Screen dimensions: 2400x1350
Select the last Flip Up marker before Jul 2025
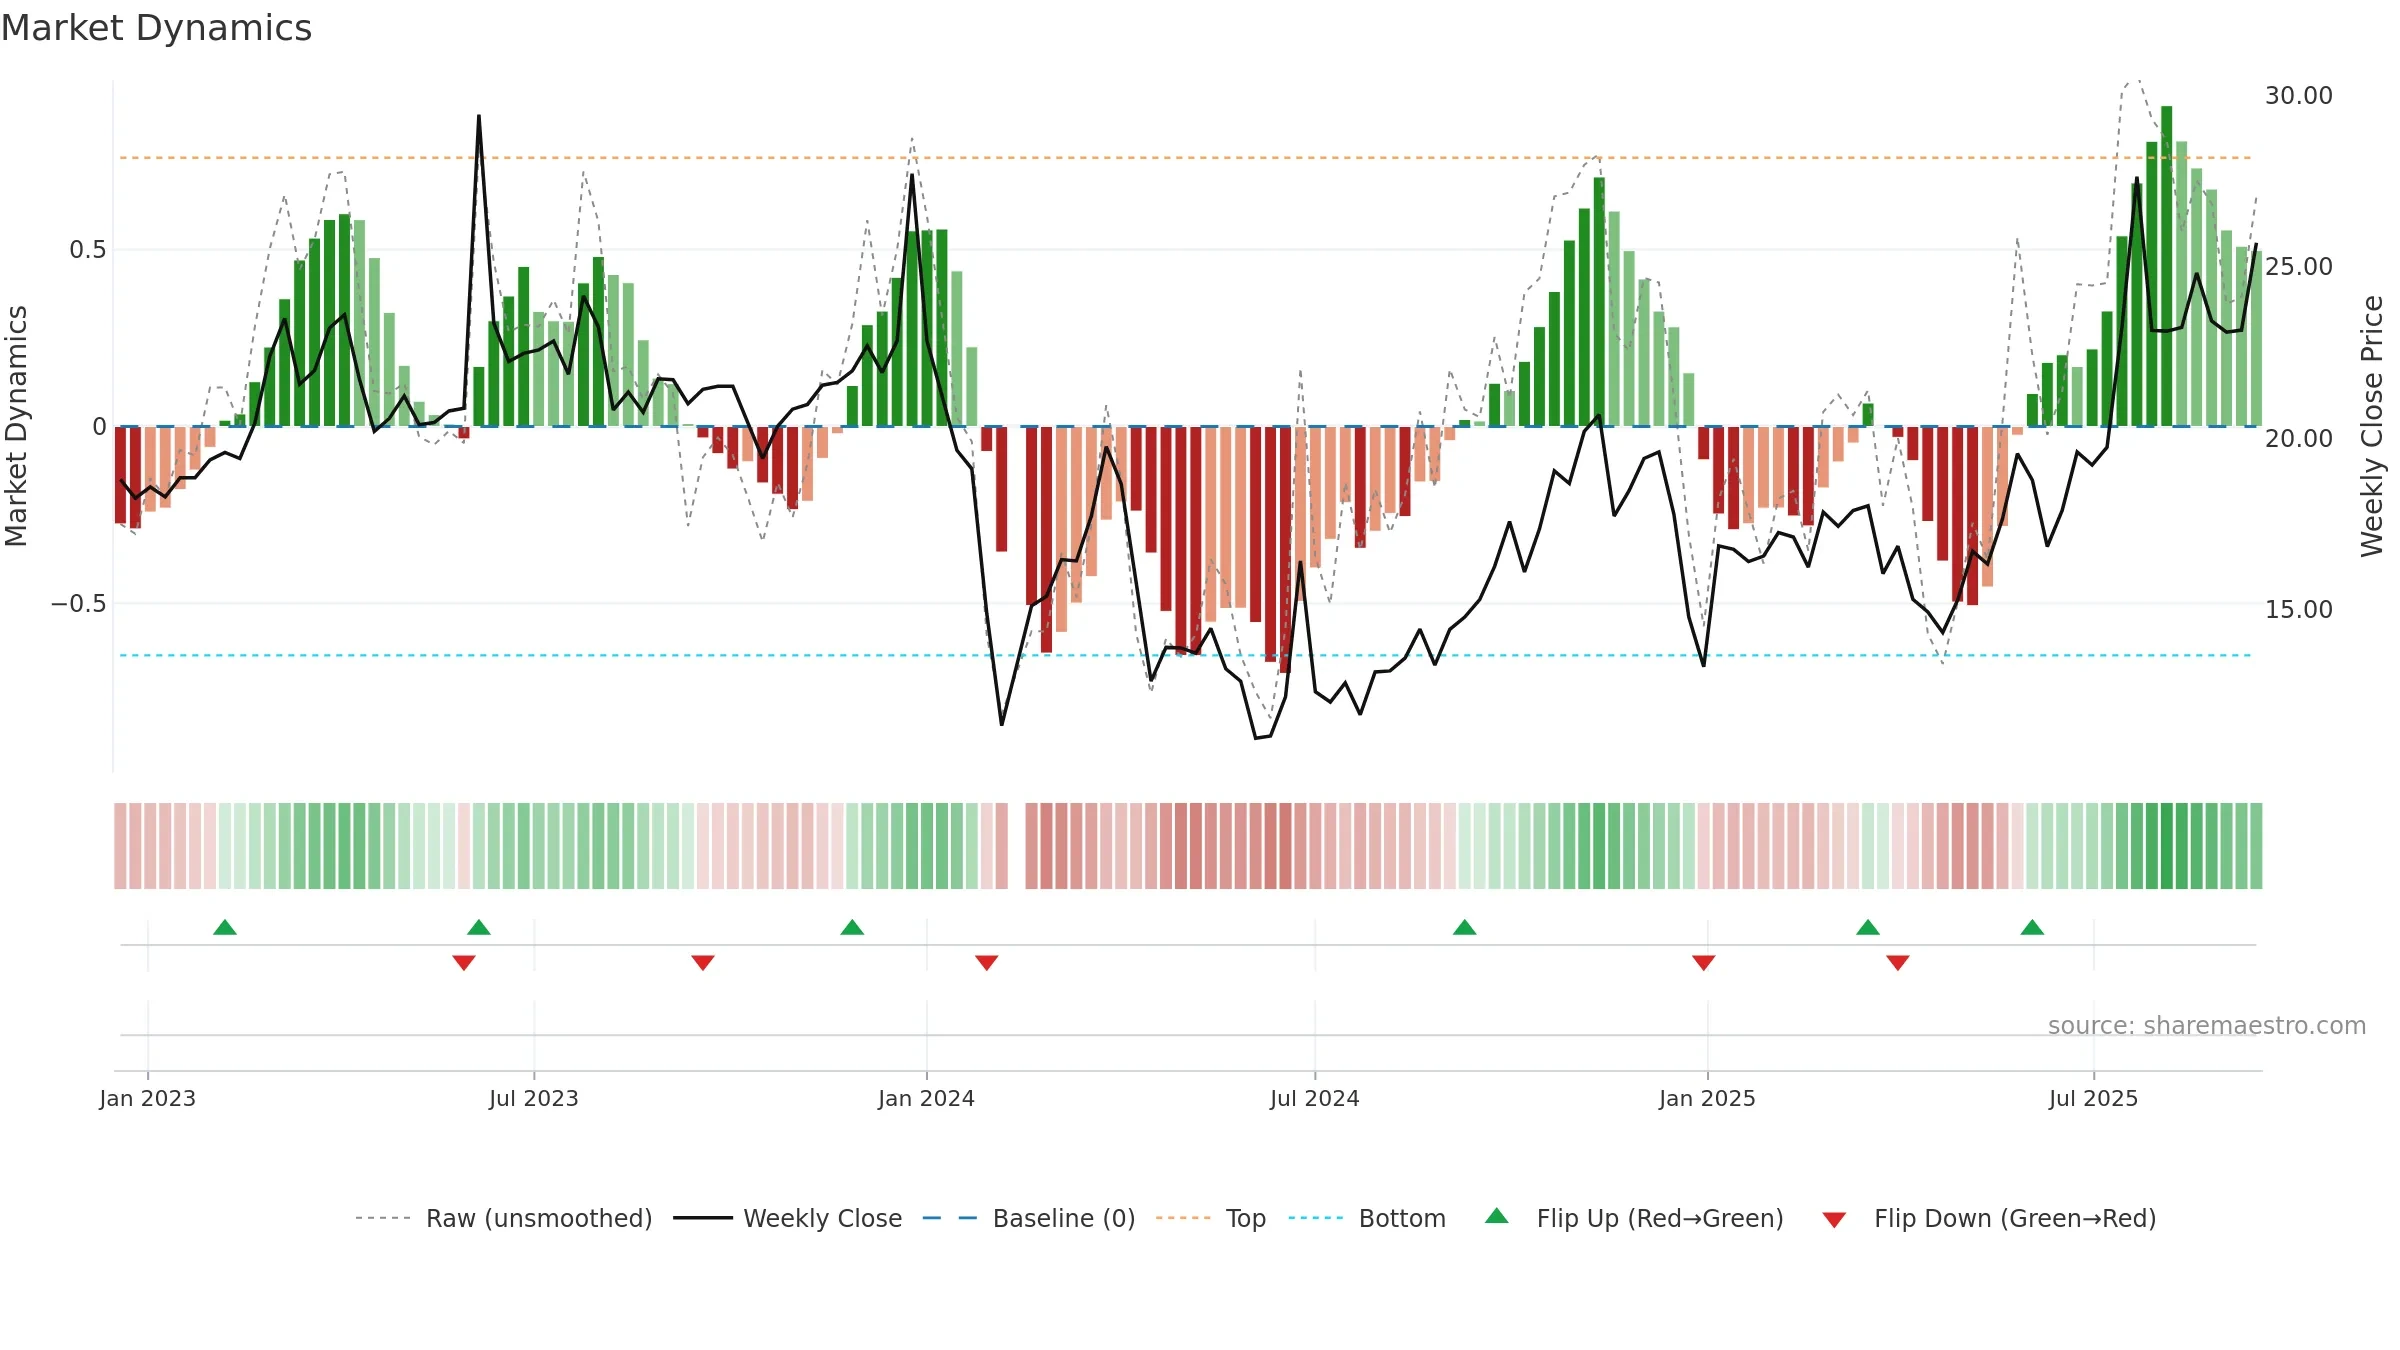click(x=2032, y=927)
